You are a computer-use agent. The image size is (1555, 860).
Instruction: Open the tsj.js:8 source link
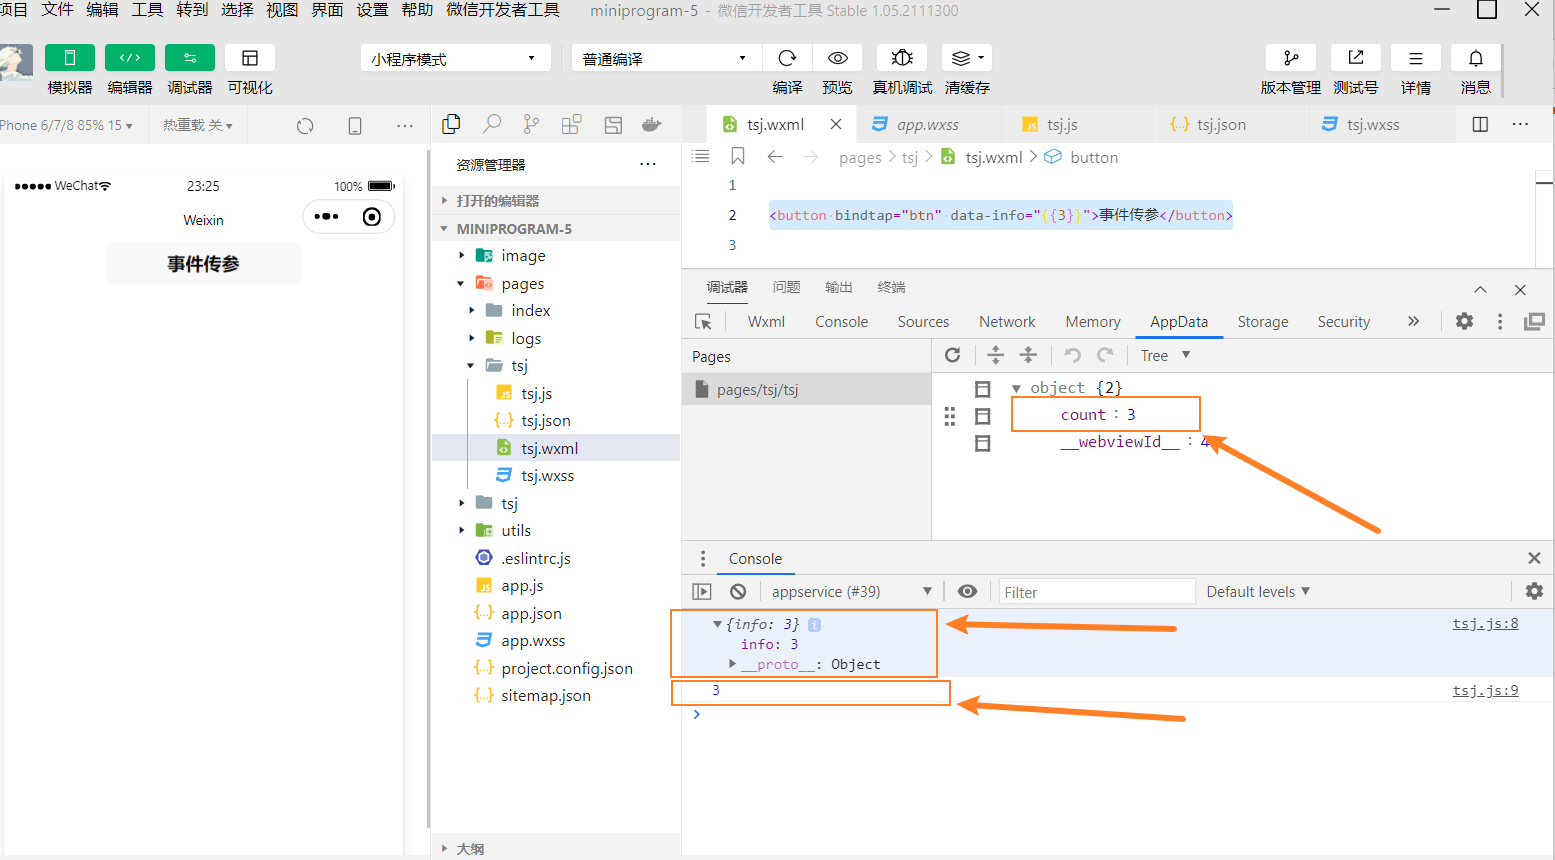[x=1485, y=624]
